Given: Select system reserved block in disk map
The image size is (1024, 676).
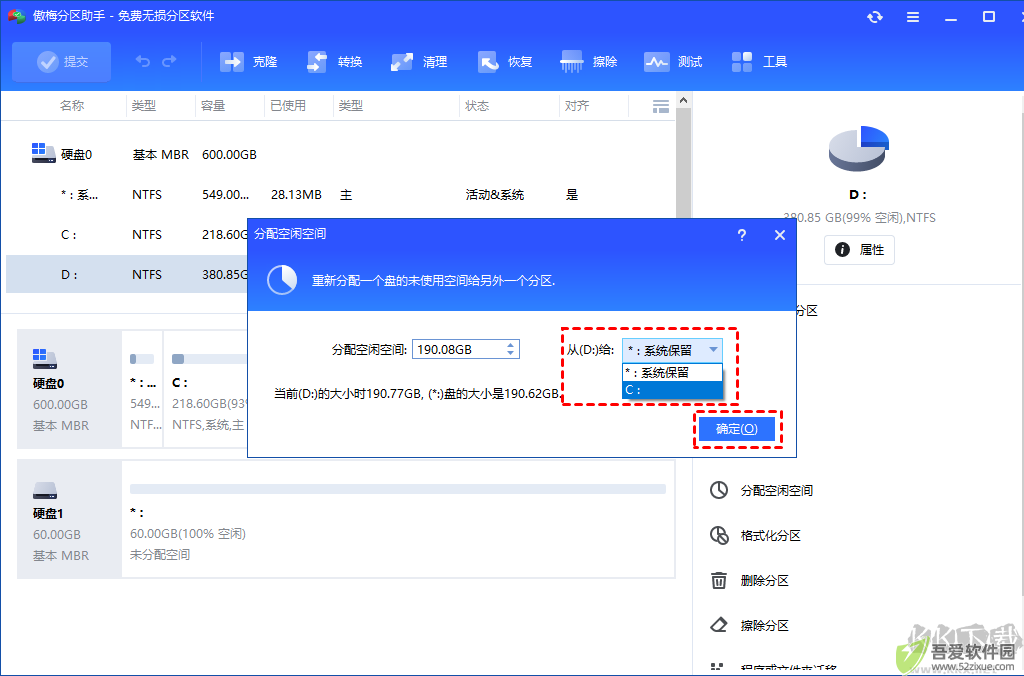Looking at the screenshot, I should pos(142,389).
